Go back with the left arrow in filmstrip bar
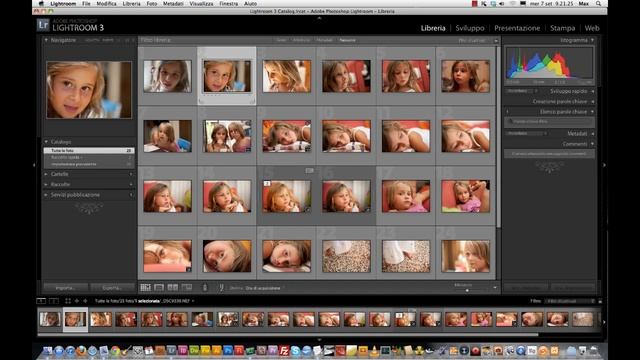Viewport: 640px width, 360px height. coord(77,301)
